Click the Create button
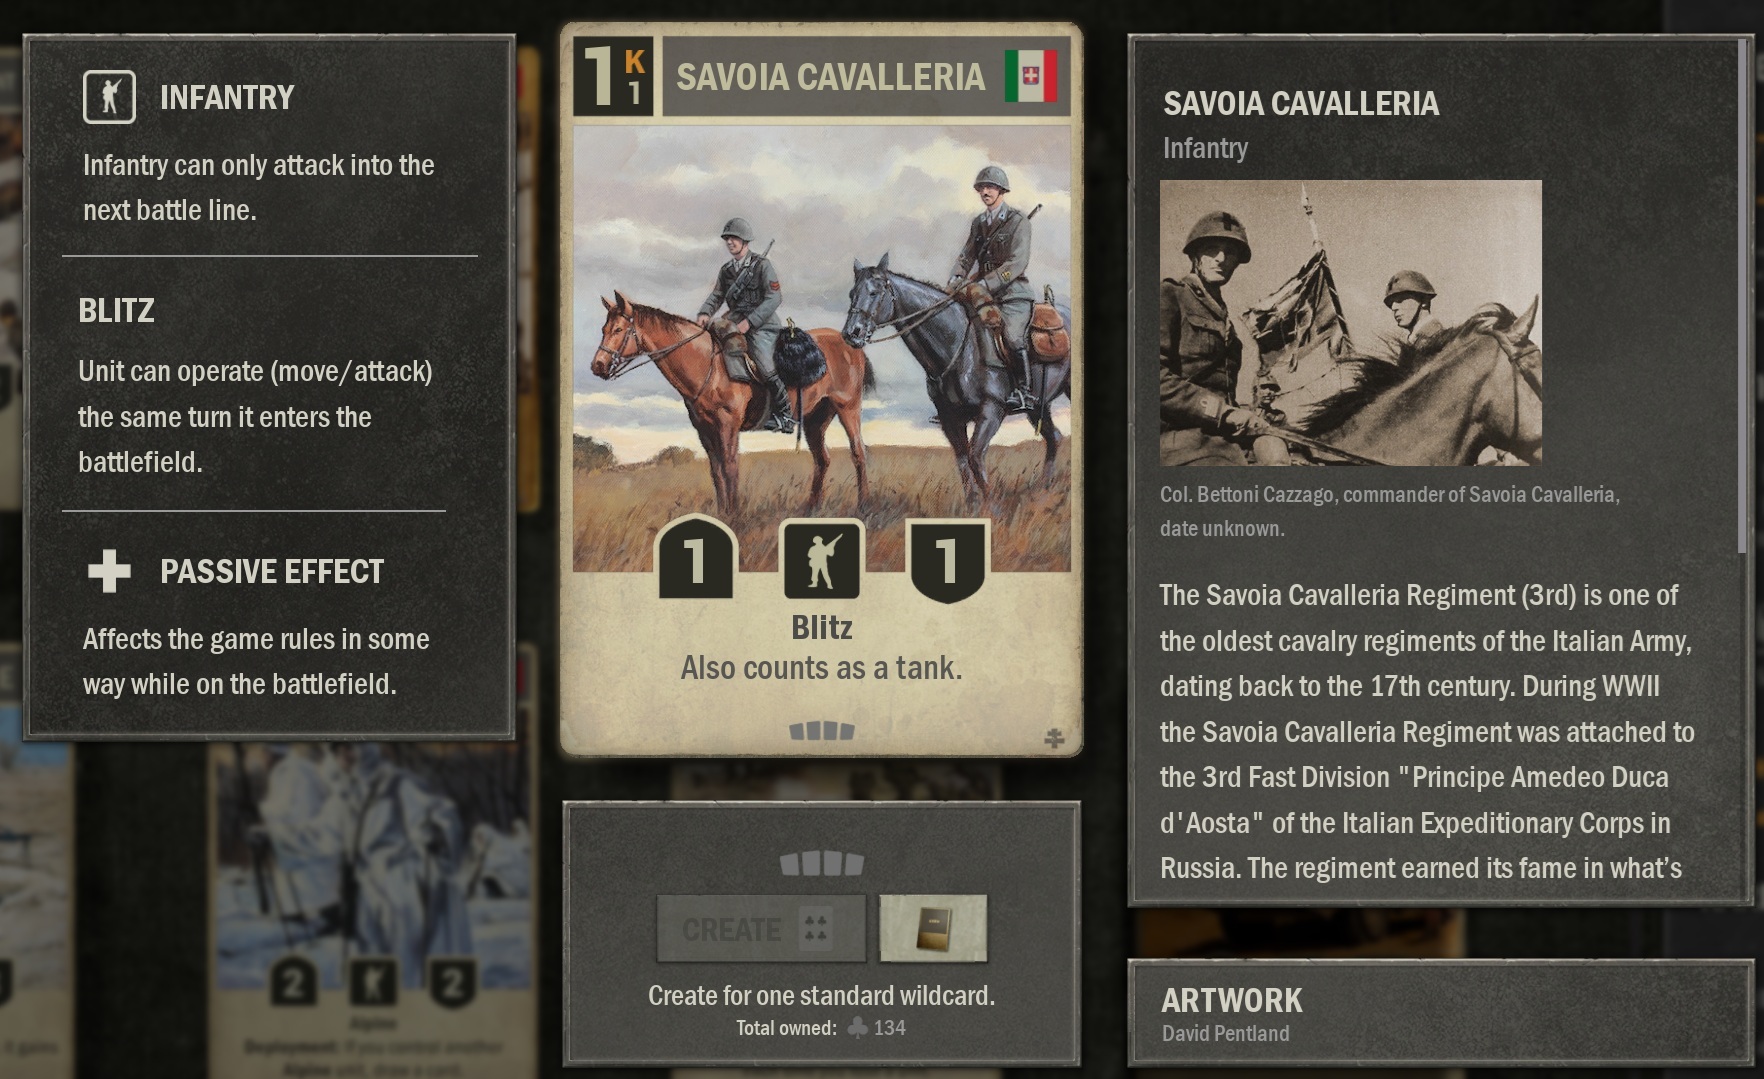This screenshot has width=1764, height=1079. tap(762, 929)
